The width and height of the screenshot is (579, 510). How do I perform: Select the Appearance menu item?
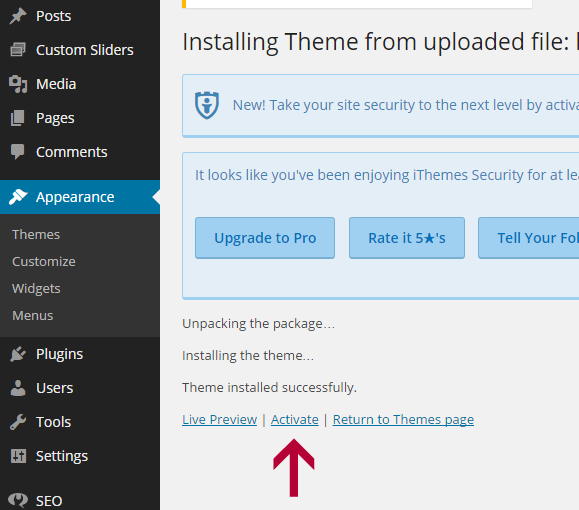click(x=80, y=197)
